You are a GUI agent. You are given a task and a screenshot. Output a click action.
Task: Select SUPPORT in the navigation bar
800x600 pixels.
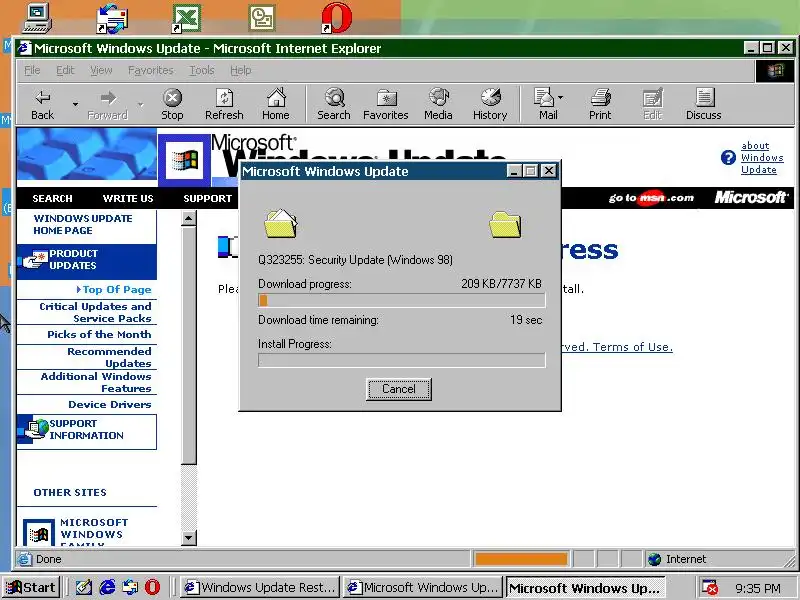click(208, 198)
